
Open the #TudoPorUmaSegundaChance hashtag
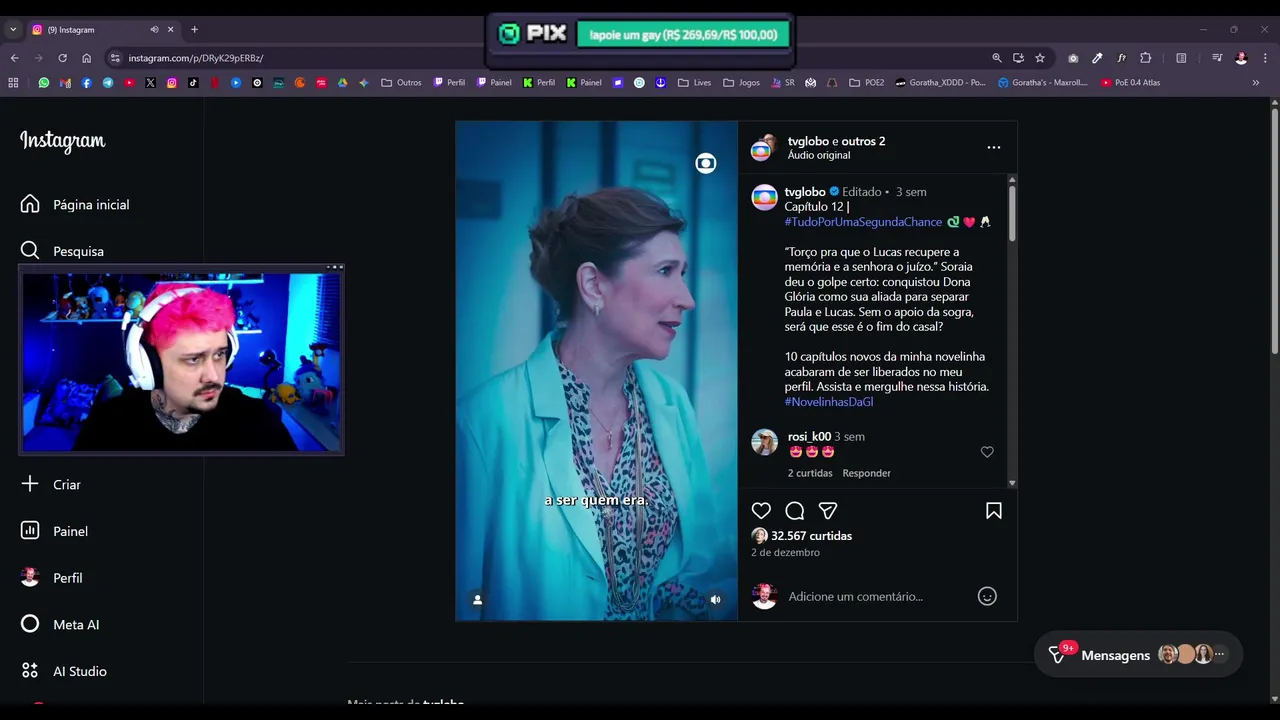[863, 222]
